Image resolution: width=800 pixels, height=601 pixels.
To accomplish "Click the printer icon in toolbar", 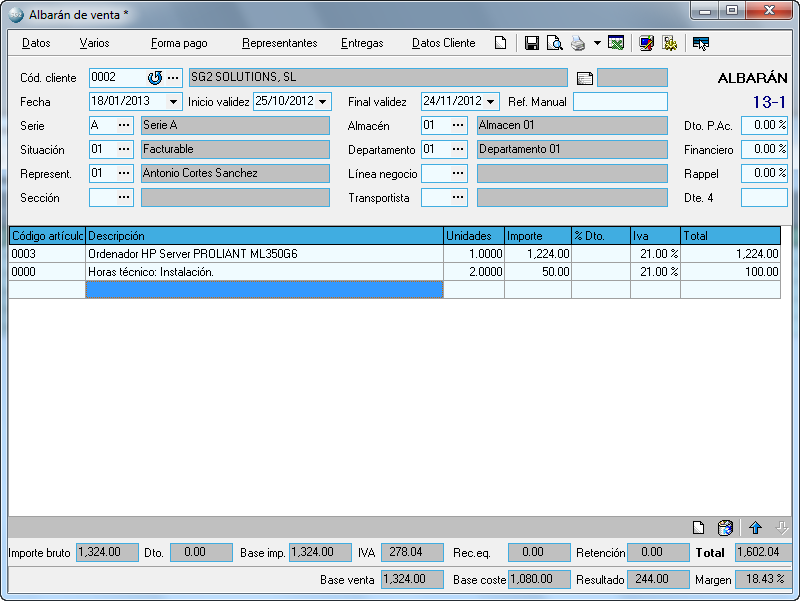I will [578, 43].
